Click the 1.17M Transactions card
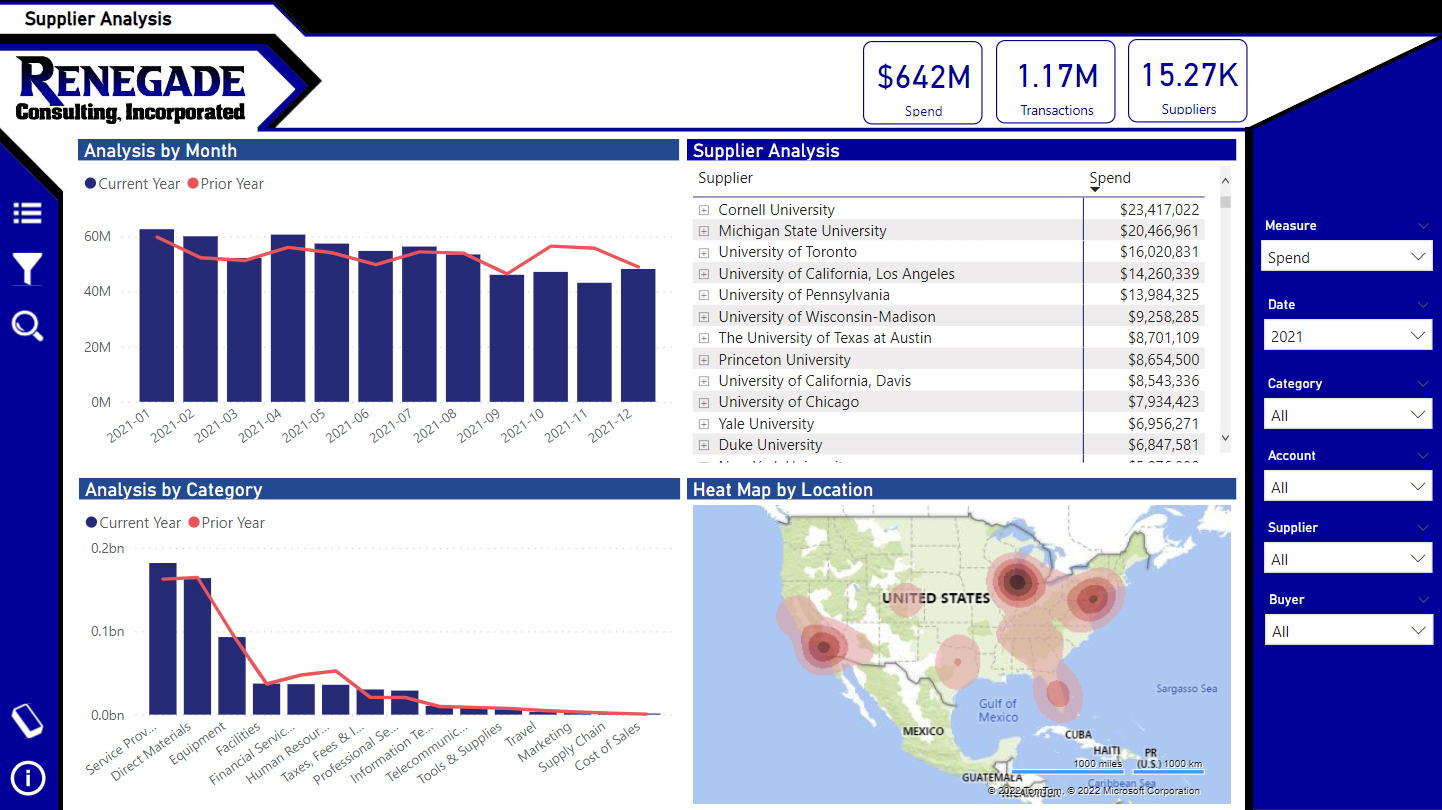 pos(1056,82)
